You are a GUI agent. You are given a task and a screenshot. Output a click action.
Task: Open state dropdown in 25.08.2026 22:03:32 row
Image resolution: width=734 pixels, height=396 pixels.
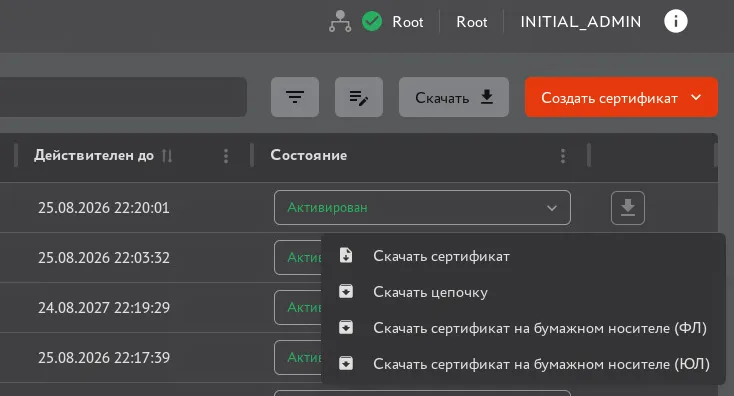point(298,257)
